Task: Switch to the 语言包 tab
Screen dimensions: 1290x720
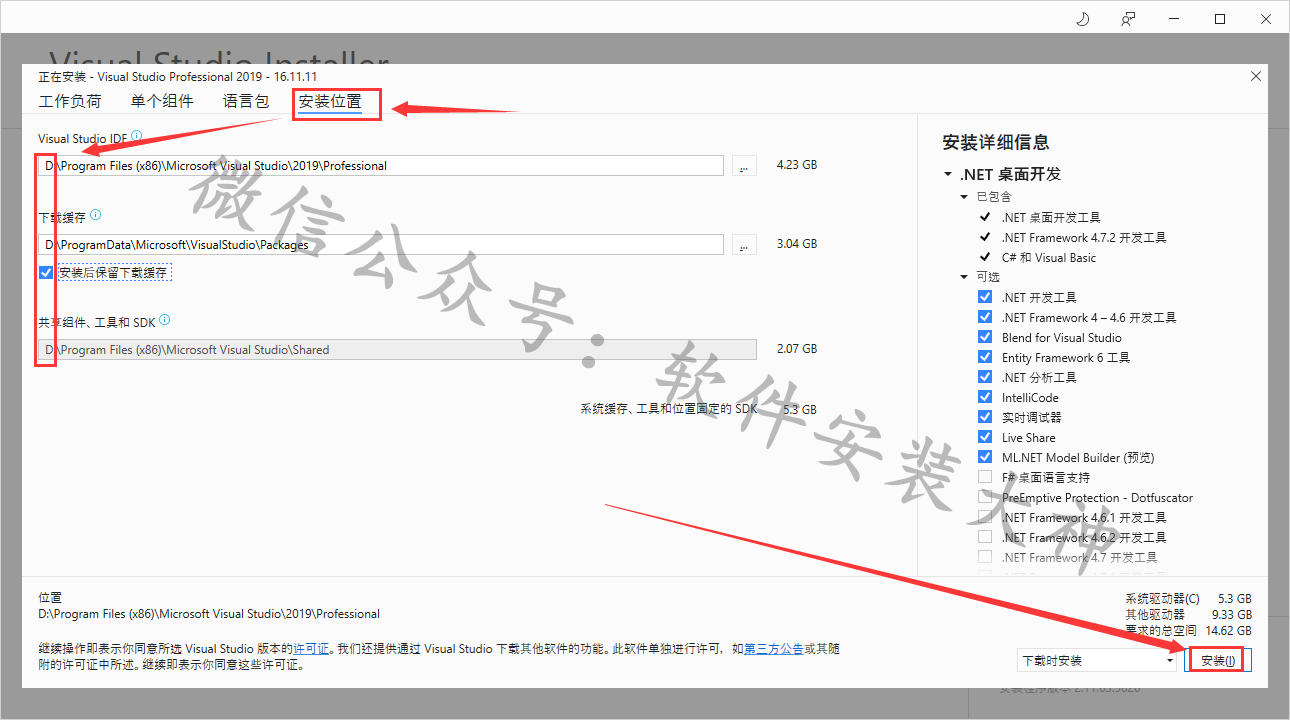Action: pyautogui.click(x=246, y=101)
